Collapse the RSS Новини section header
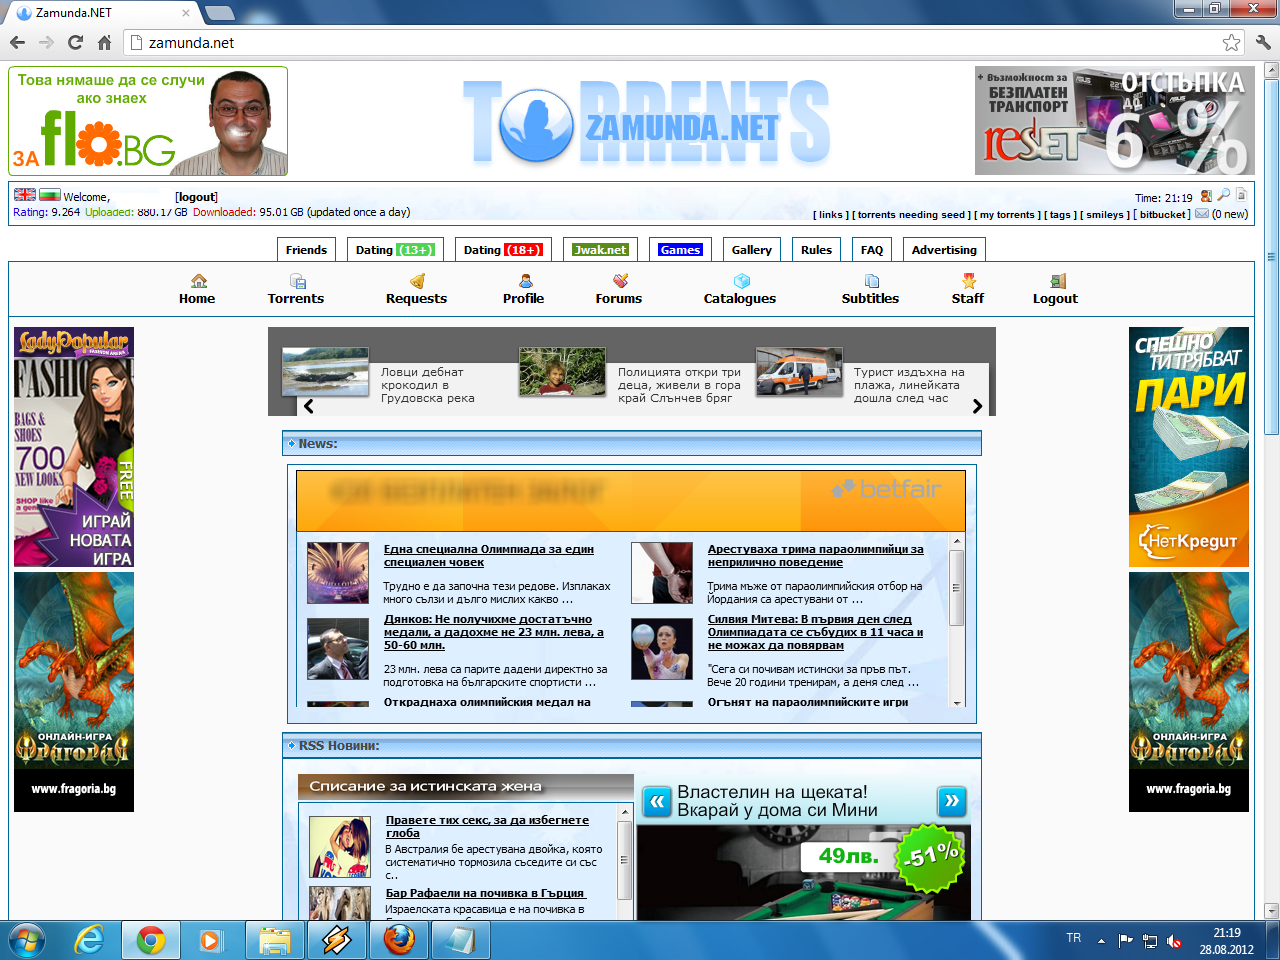Screen dimensions: 1280x960 click(x=292, y=745)
